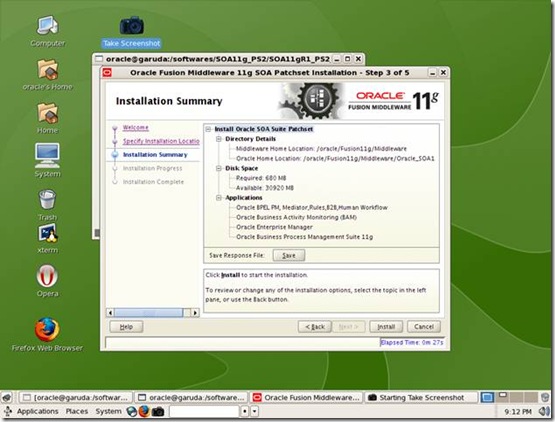Cancel the patchset installation
Viewport: 555px width, 422px height.
(424, 327)
